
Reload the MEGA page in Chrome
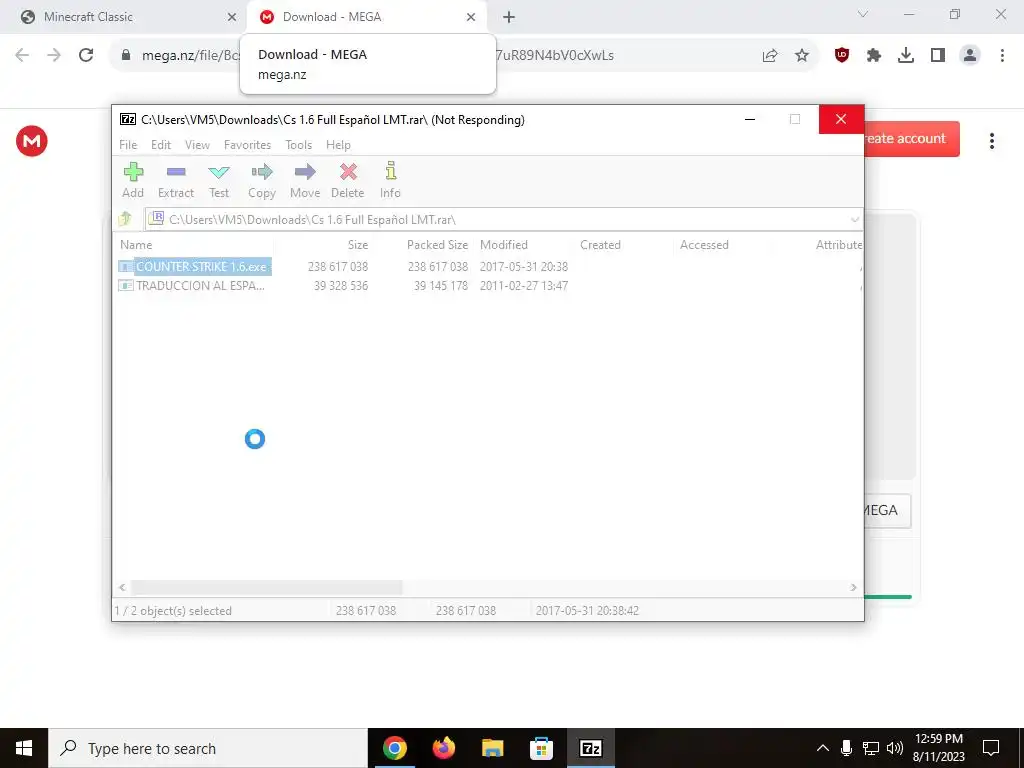(x=86, y=55)
